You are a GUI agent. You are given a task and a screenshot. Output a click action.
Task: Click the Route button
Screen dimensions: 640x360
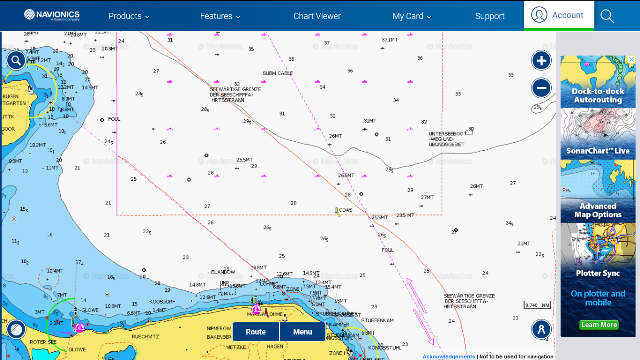coord(256,331)
